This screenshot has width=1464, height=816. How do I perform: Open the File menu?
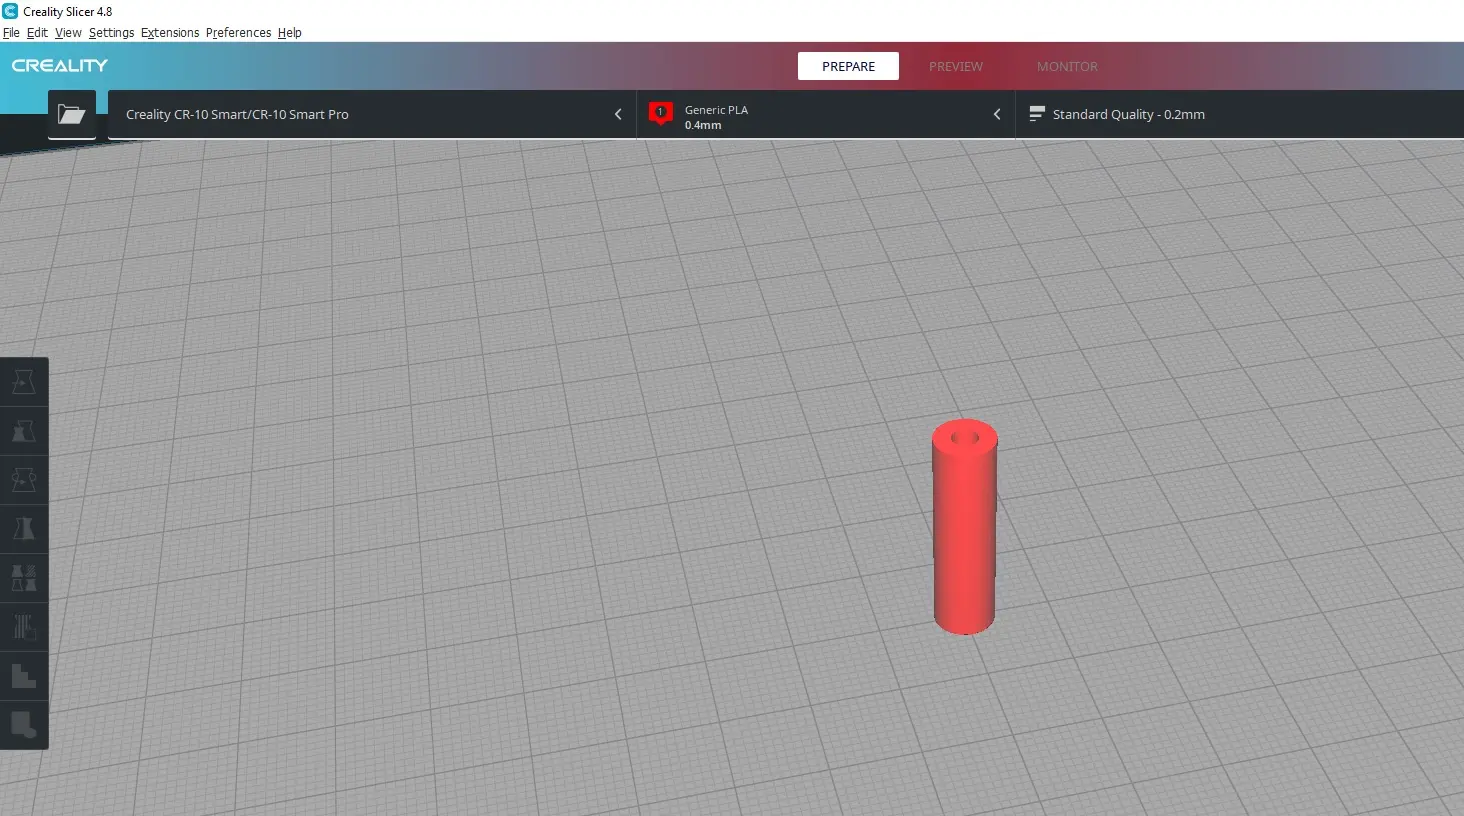click(x=11, y=32)
